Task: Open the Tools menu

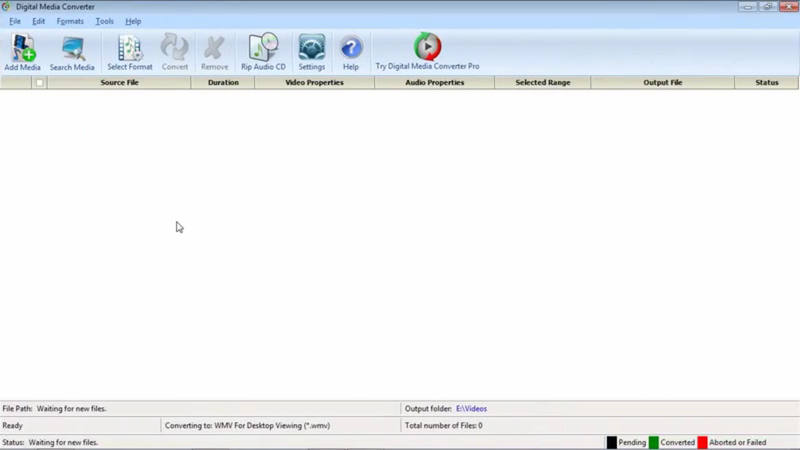Action: point(105,21)
